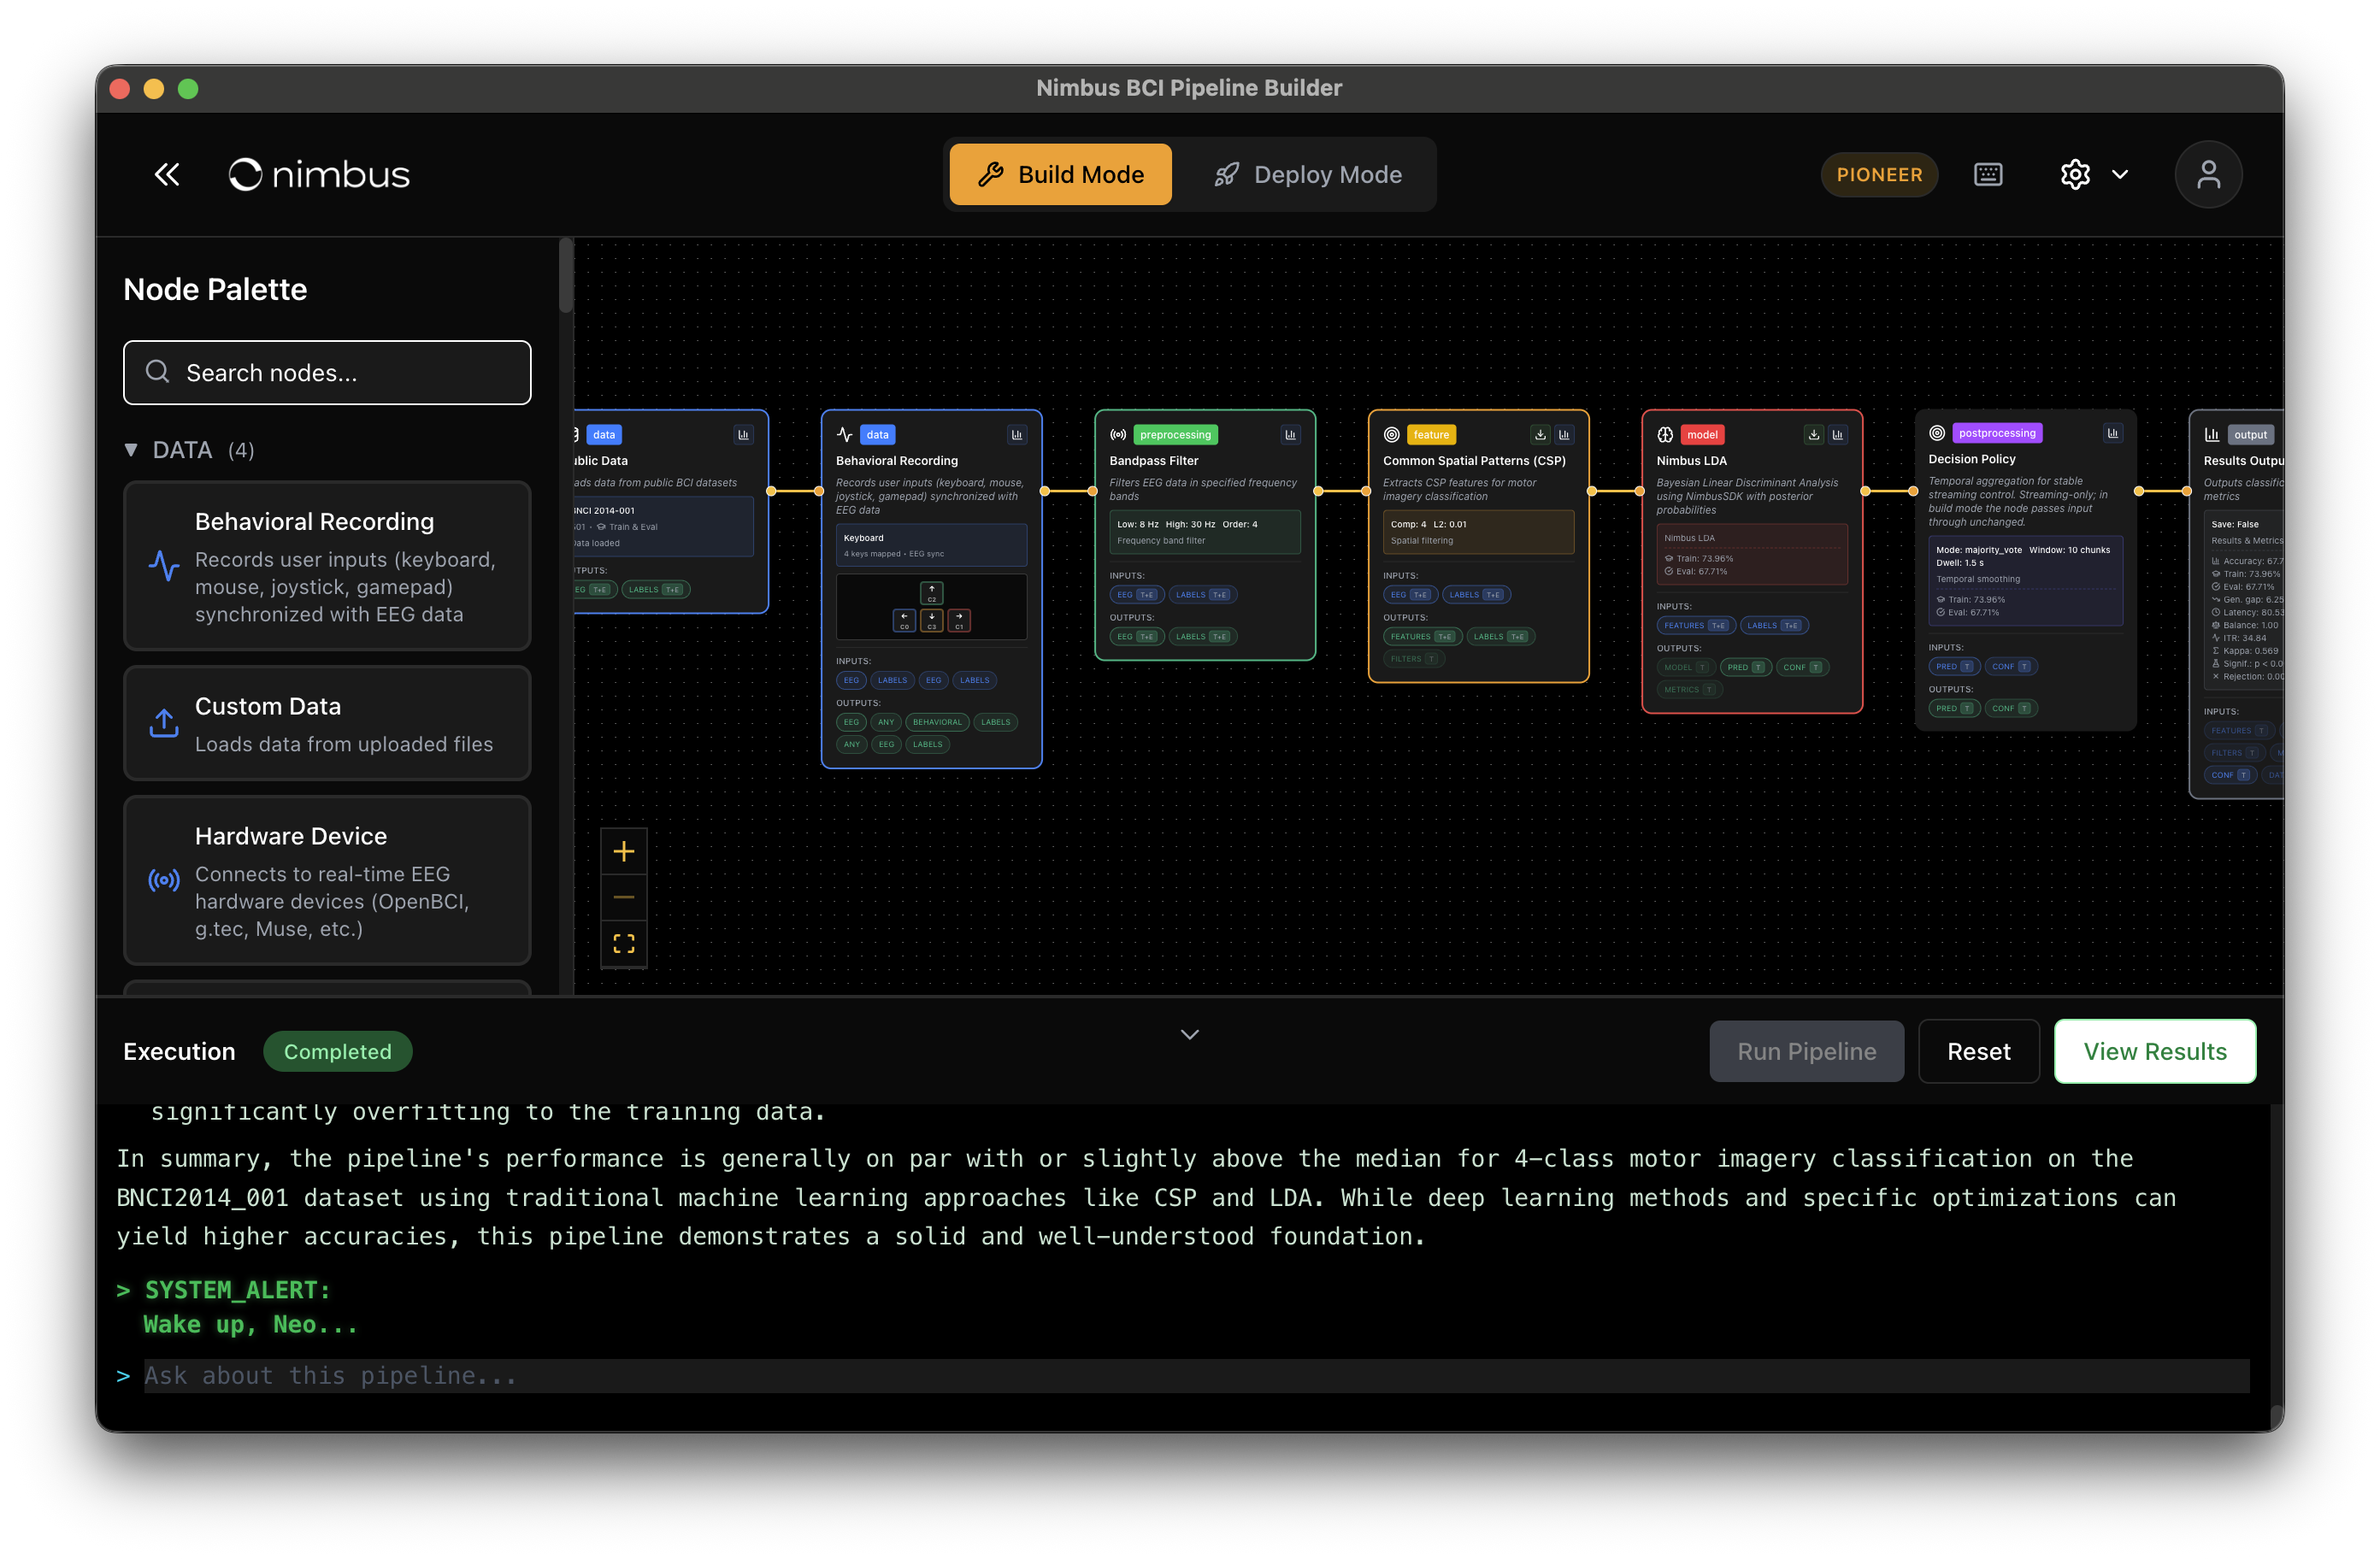Click up arrow C2 key

pos(931,592)
